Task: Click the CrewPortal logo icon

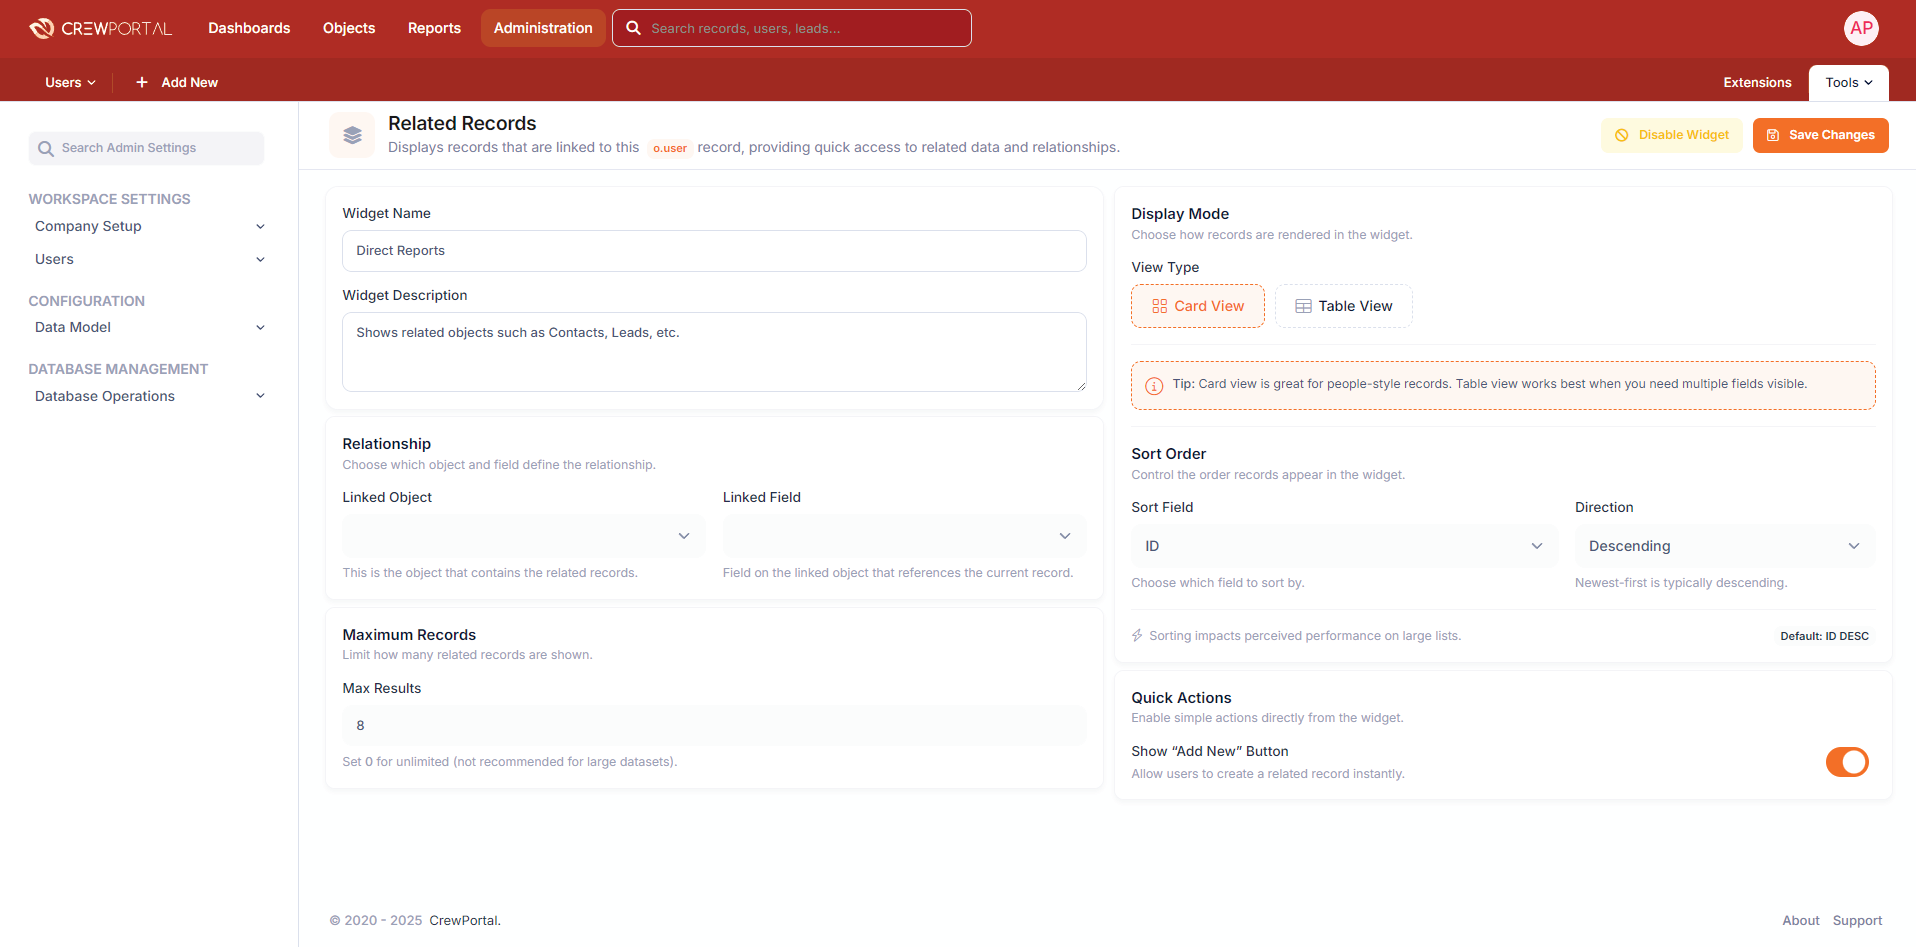Action: click(x=42, y=28)
